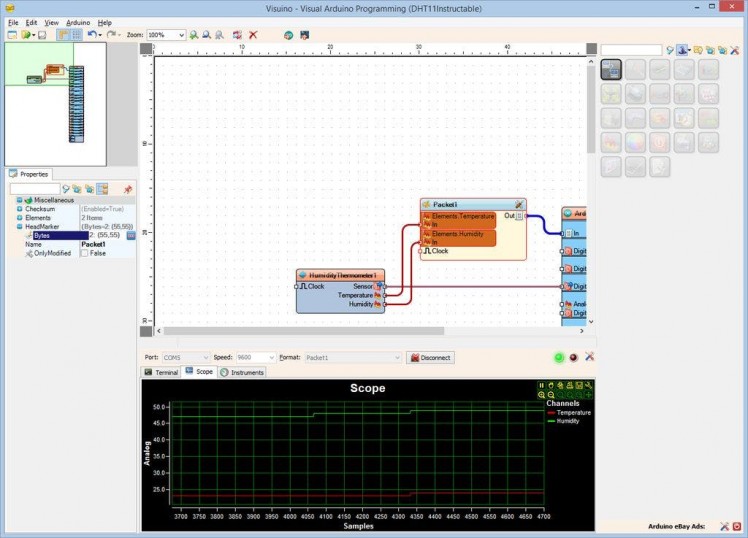Open the Arduino menu
The width and height of the screenshot is (748, 538).
(78, 22)
